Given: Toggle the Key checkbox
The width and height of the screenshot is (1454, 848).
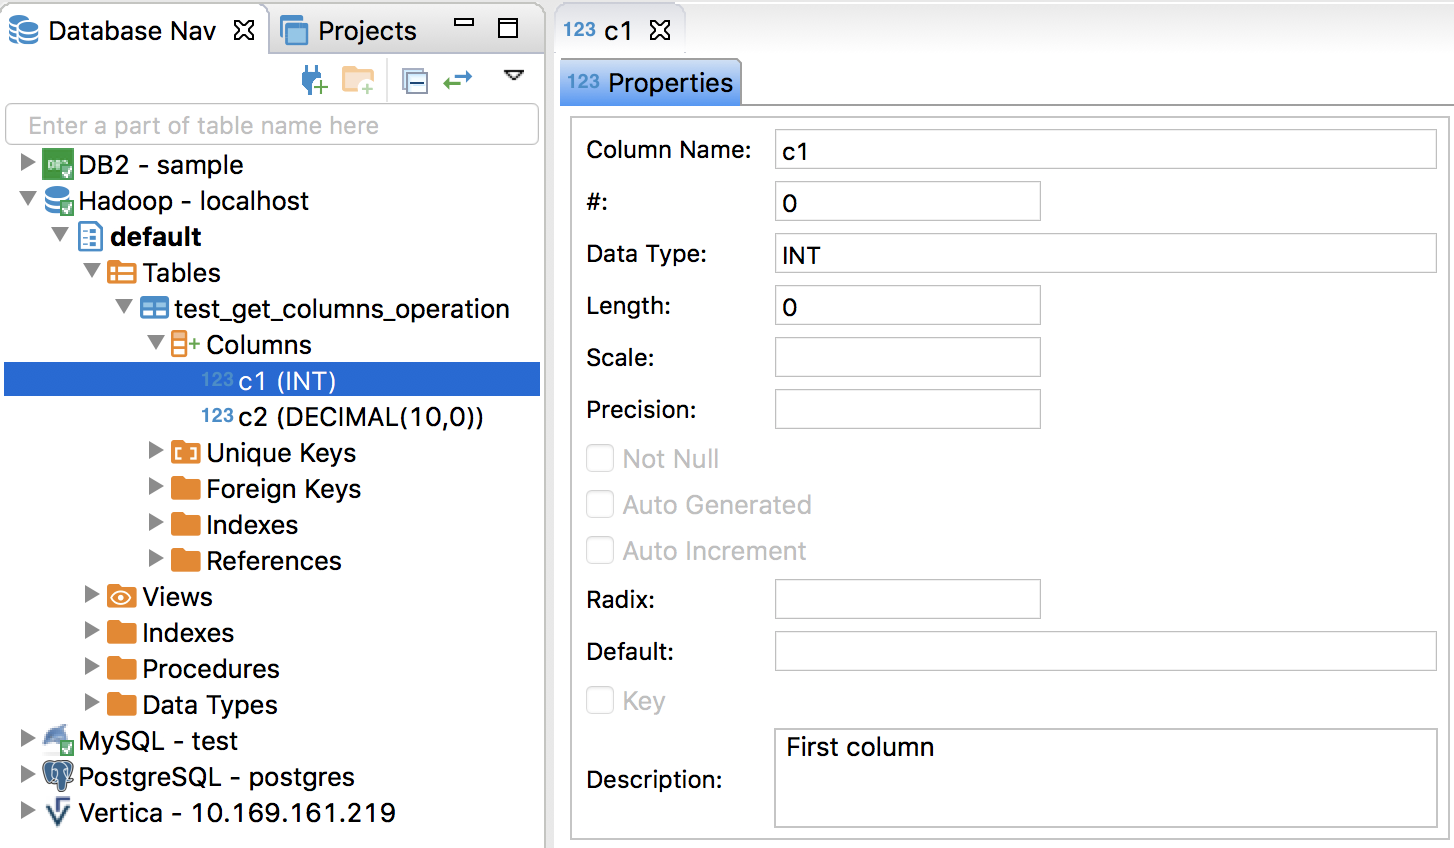Looking at the screenshot, I should tap(600, 700).
